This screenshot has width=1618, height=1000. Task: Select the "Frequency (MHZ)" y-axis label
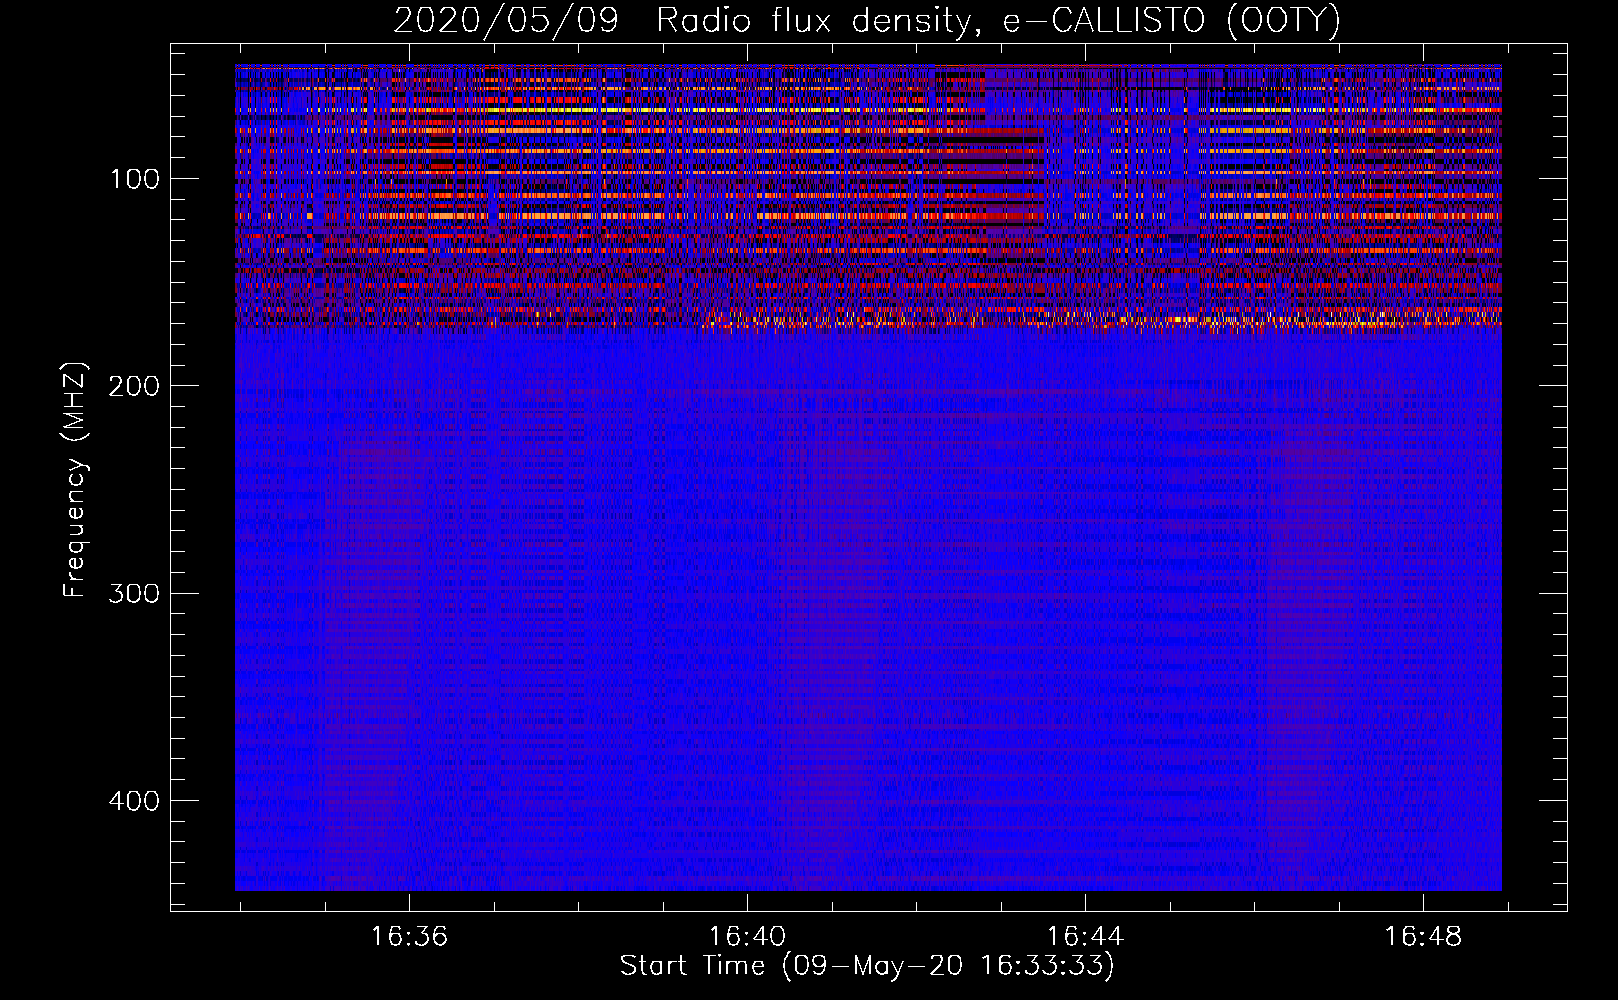75,479
